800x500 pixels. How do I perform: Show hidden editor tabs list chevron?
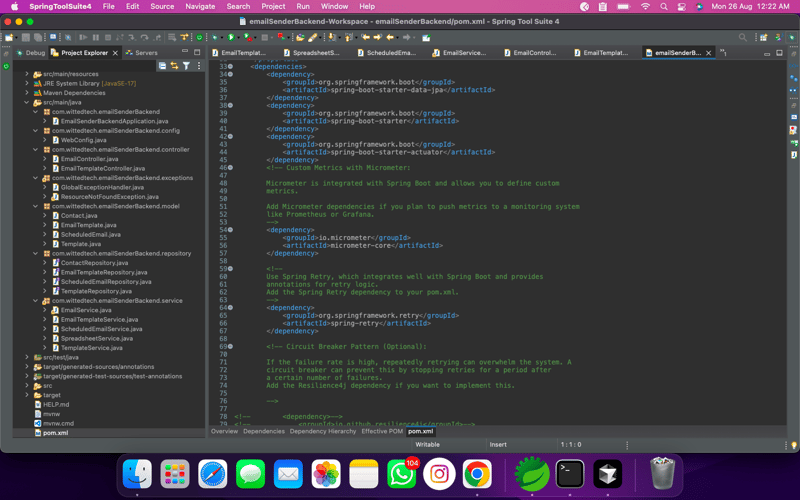point(723,53)
